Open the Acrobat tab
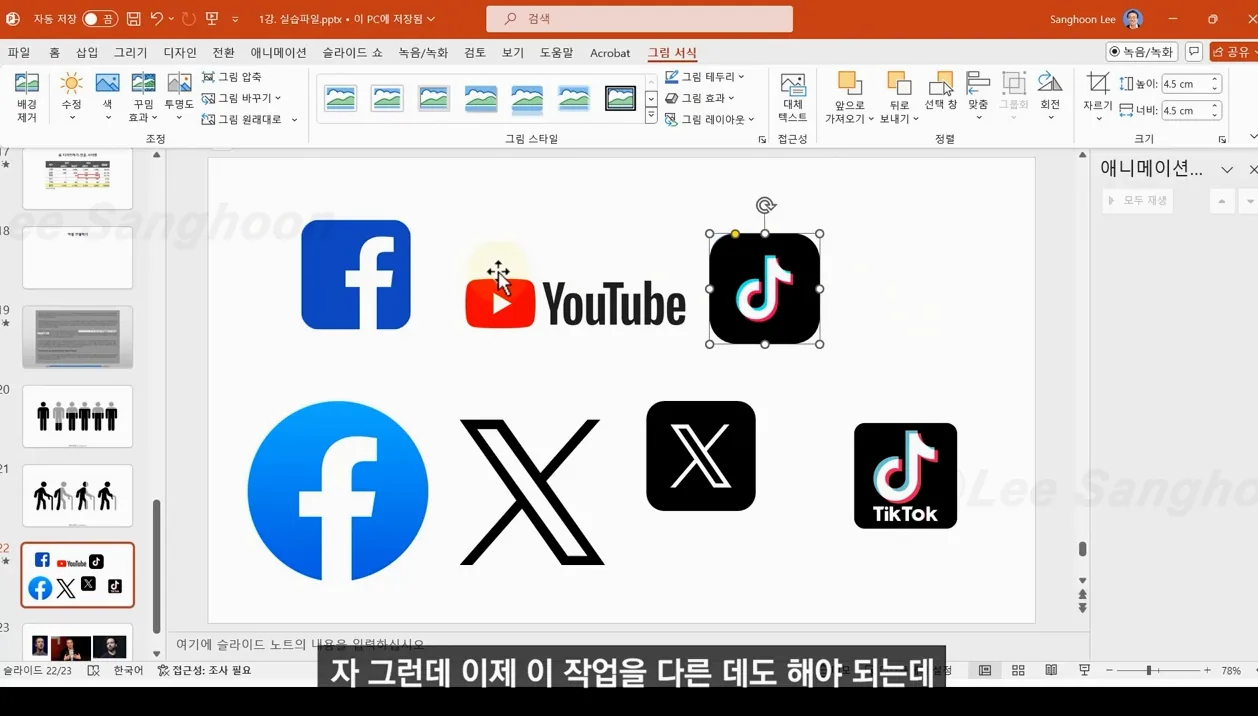1258x716 pixels. click(x=610, y=53)
